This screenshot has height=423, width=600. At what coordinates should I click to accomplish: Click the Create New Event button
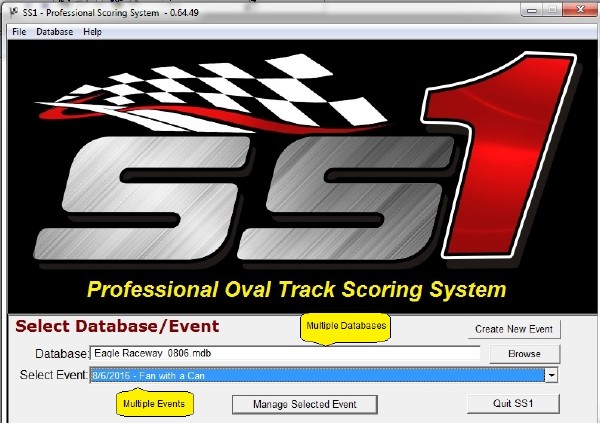pyautogui.click(x=514, y=330)
